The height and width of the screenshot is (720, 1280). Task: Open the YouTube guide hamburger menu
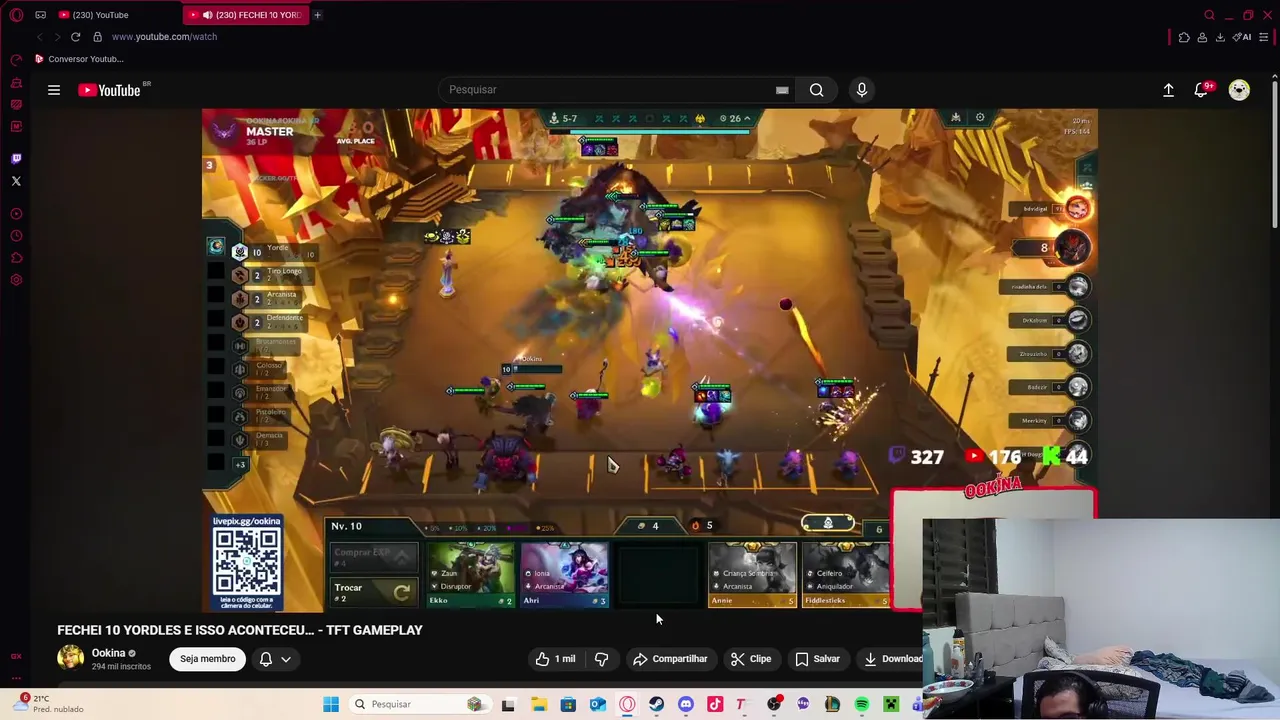click(x=54, y=90)
